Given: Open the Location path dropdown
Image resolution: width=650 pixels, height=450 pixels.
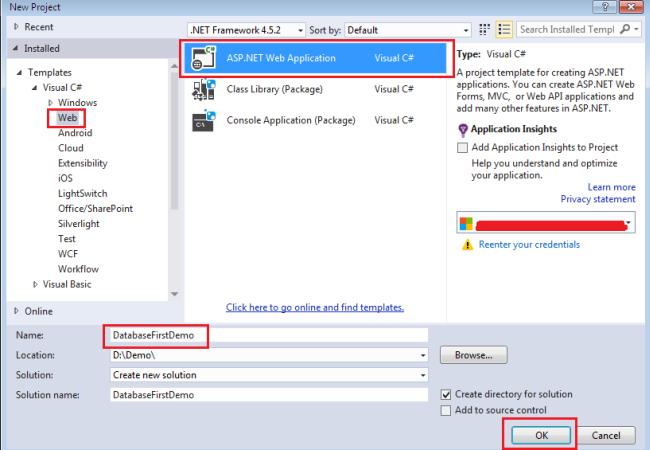Looking at the screenshot, I should (423, 356).
